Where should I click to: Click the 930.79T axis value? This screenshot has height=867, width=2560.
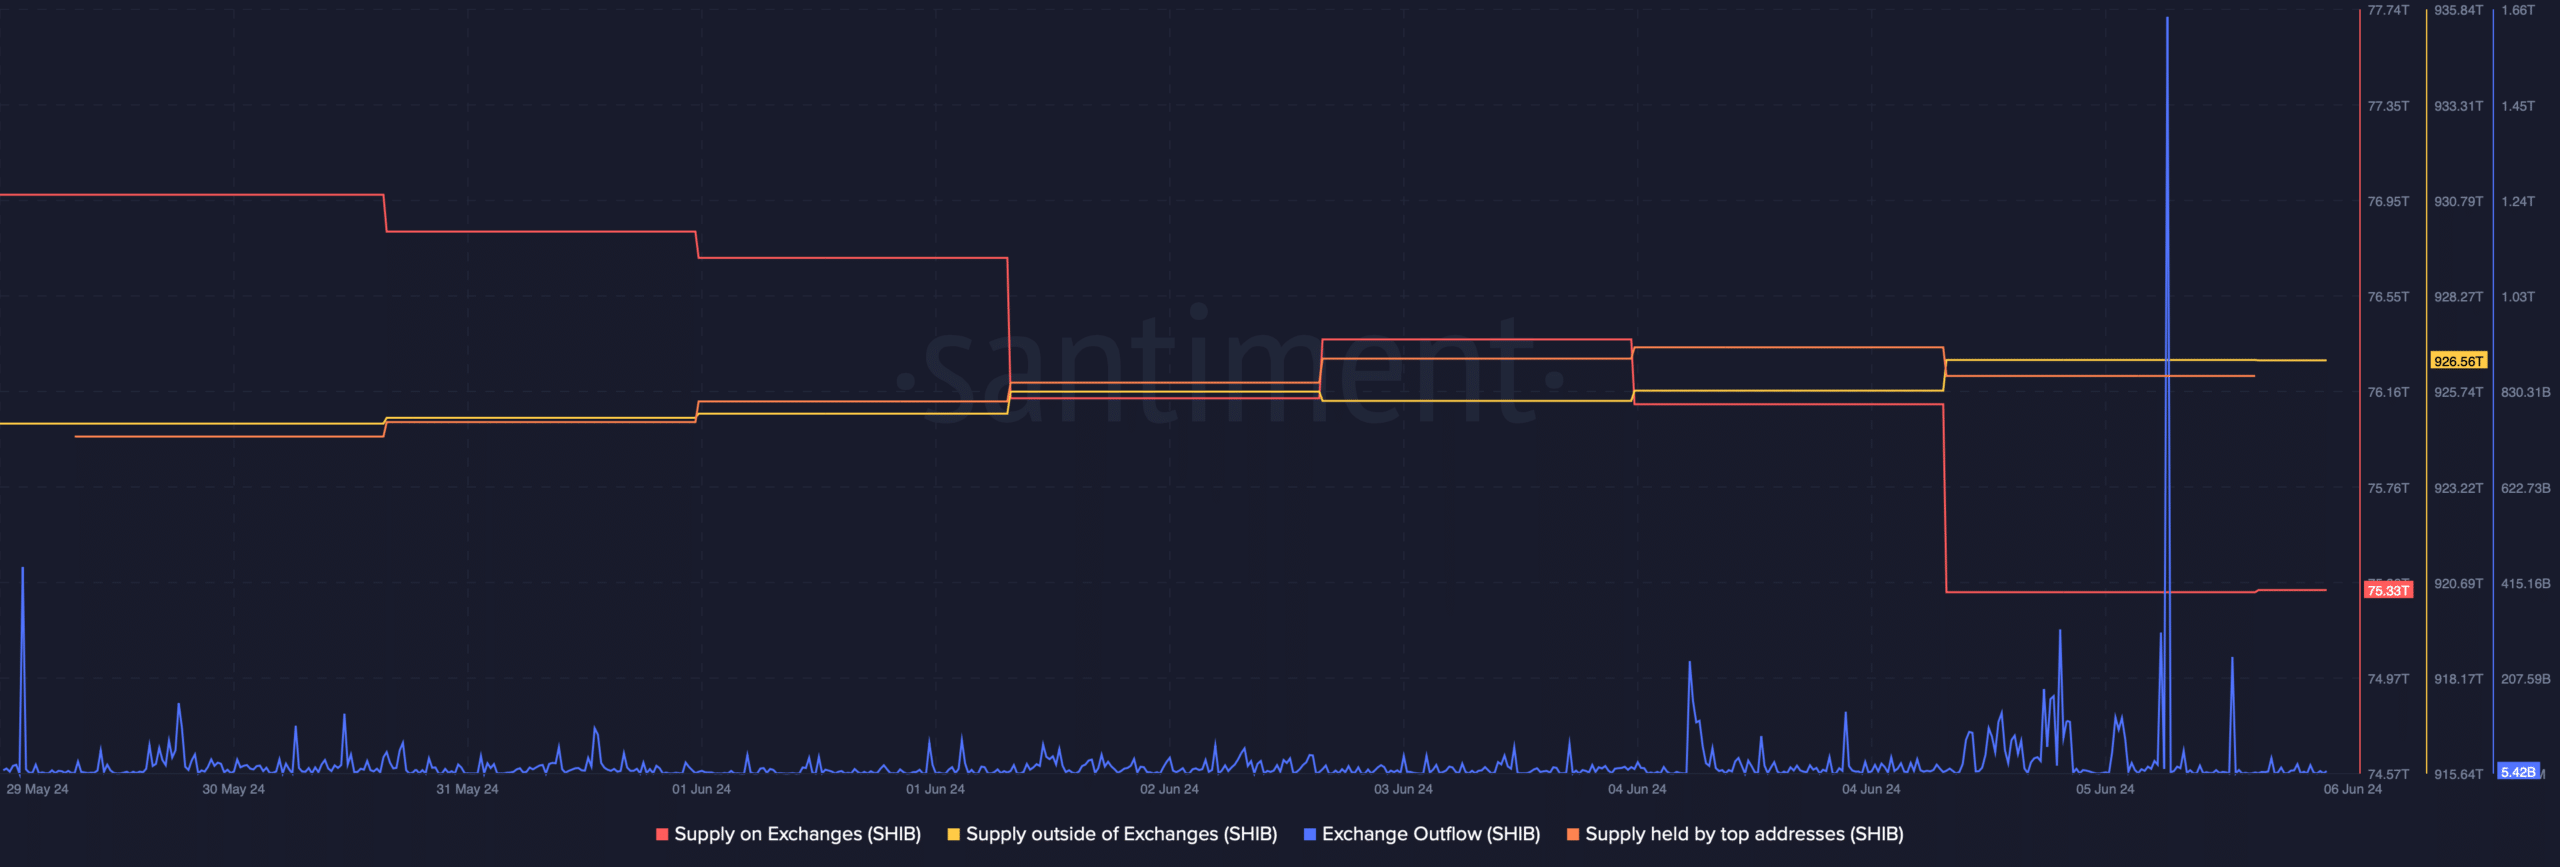click(2458, 202)
